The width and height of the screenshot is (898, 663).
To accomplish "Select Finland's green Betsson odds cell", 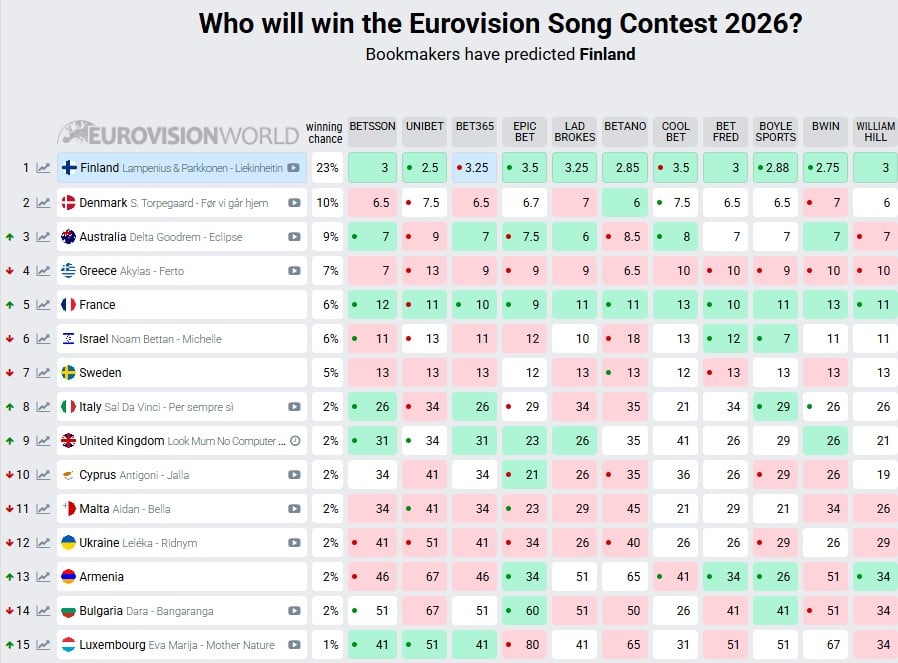I will coord(372,168).
